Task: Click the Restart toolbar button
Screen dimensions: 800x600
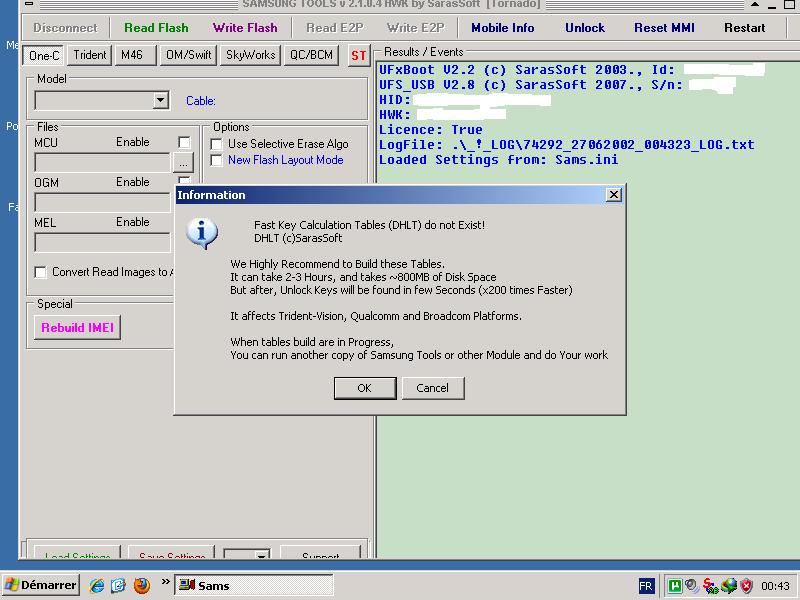Action: tap(744, 28)
